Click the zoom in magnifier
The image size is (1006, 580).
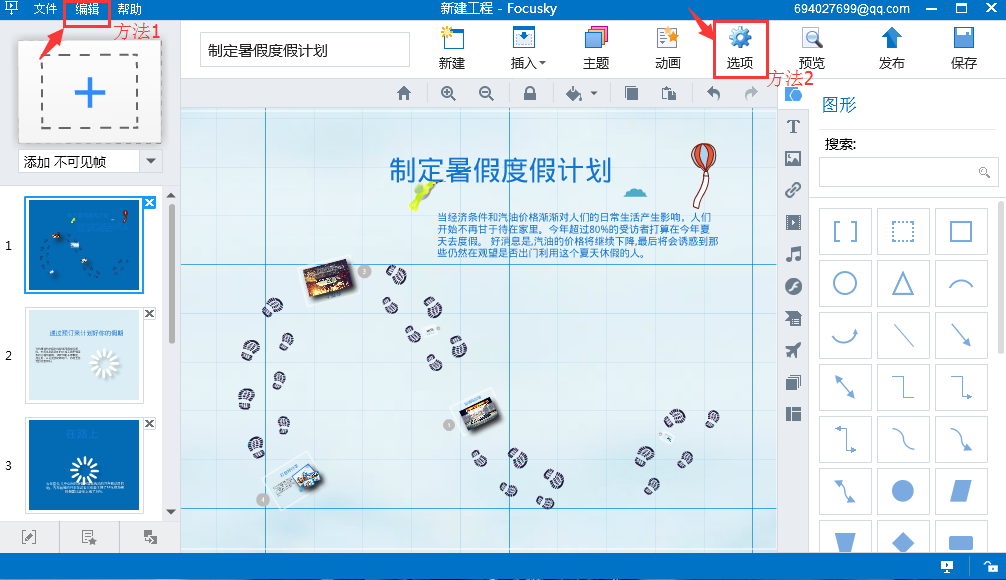coord(448,94)
